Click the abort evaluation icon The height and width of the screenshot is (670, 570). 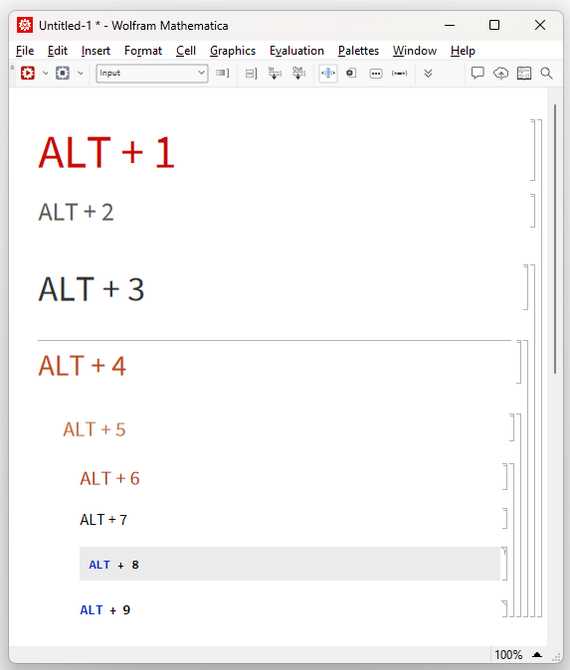[62, 73]
